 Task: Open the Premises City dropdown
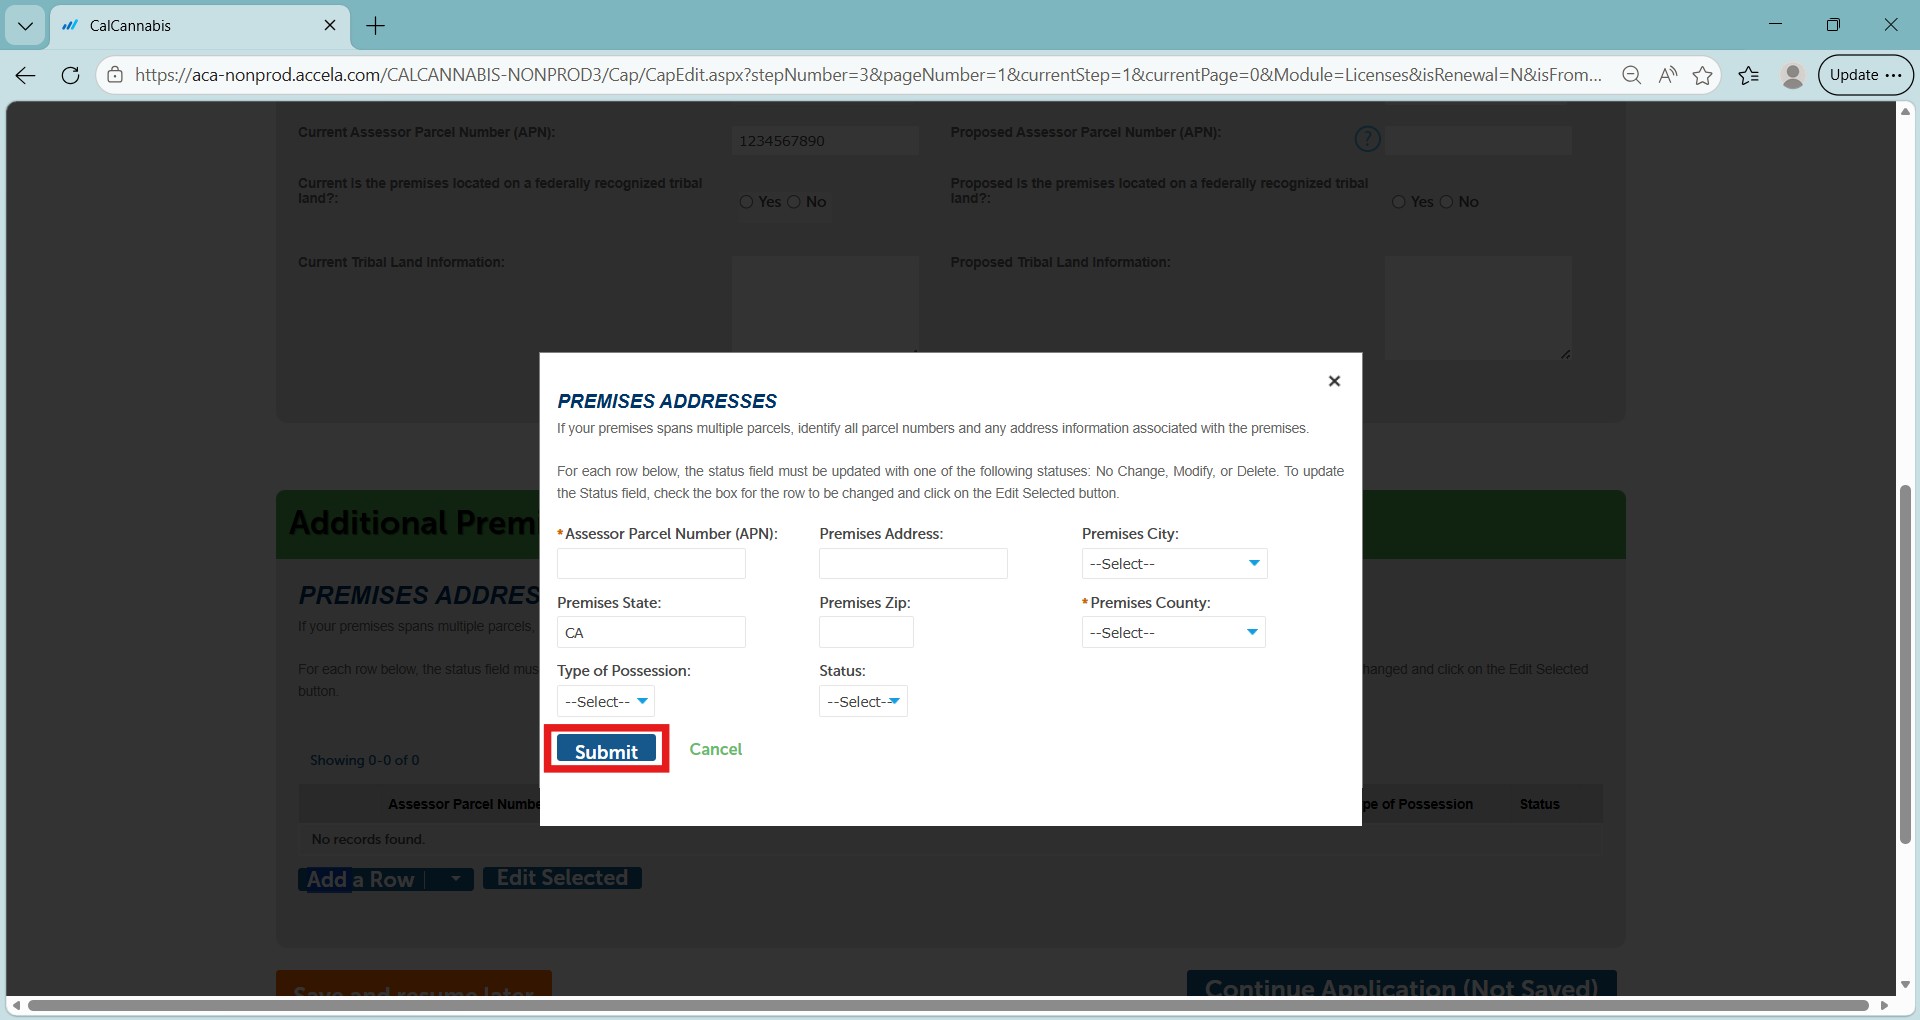tap(1174, 564)
